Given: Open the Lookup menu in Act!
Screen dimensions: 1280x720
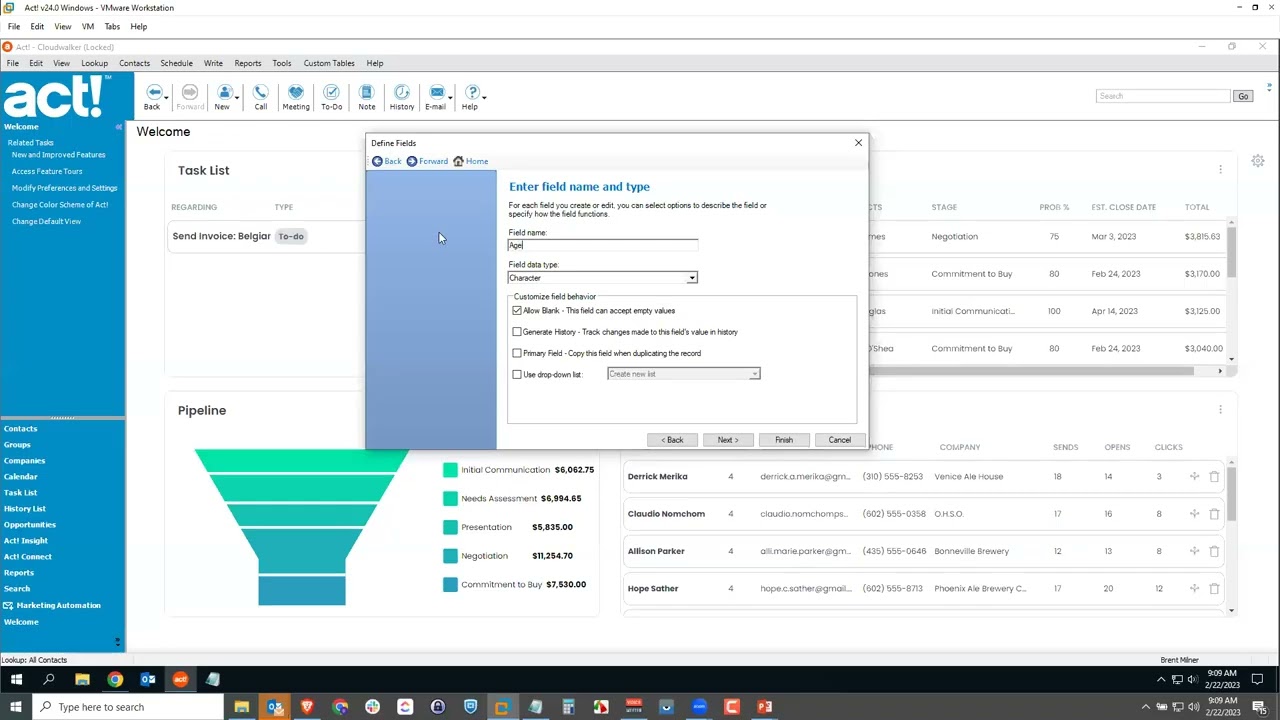Looking at the screenshot, I should click(x=94, y=63).
